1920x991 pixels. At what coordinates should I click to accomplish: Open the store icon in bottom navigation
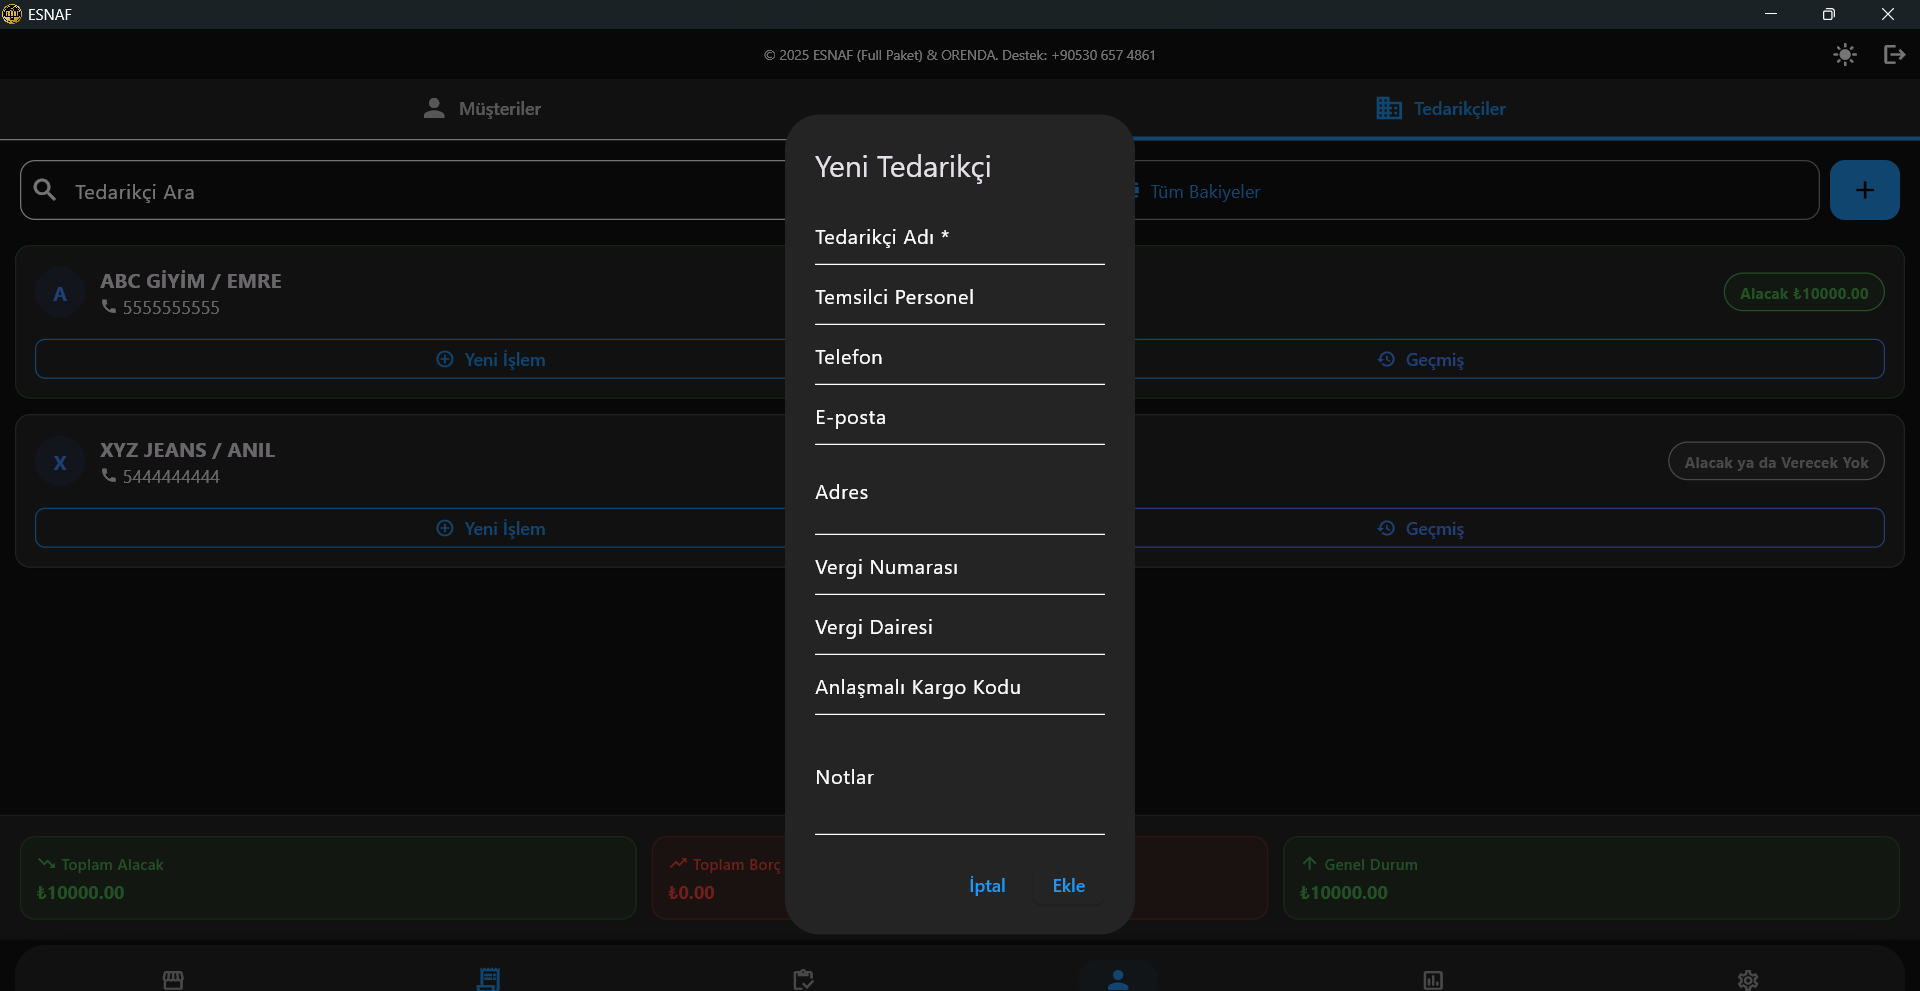click(173, 979)
